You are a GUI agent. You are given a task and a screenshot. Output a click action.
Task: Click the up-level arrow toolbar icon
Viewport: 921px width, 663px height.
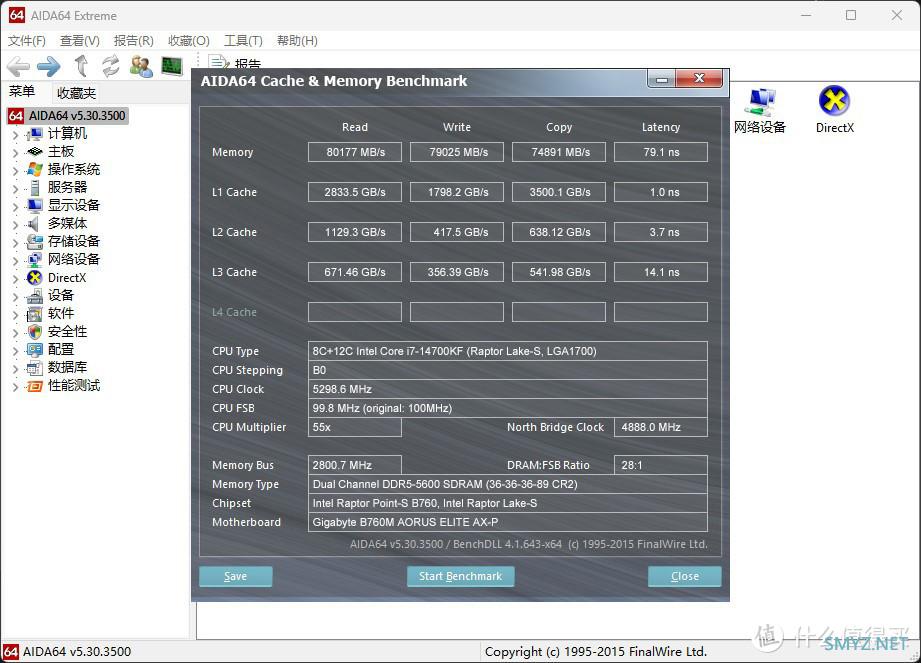click(81, 66)
